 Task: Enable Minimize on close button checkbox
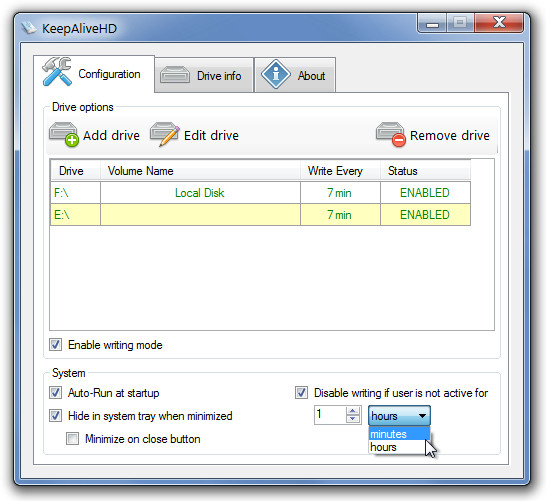72,439
